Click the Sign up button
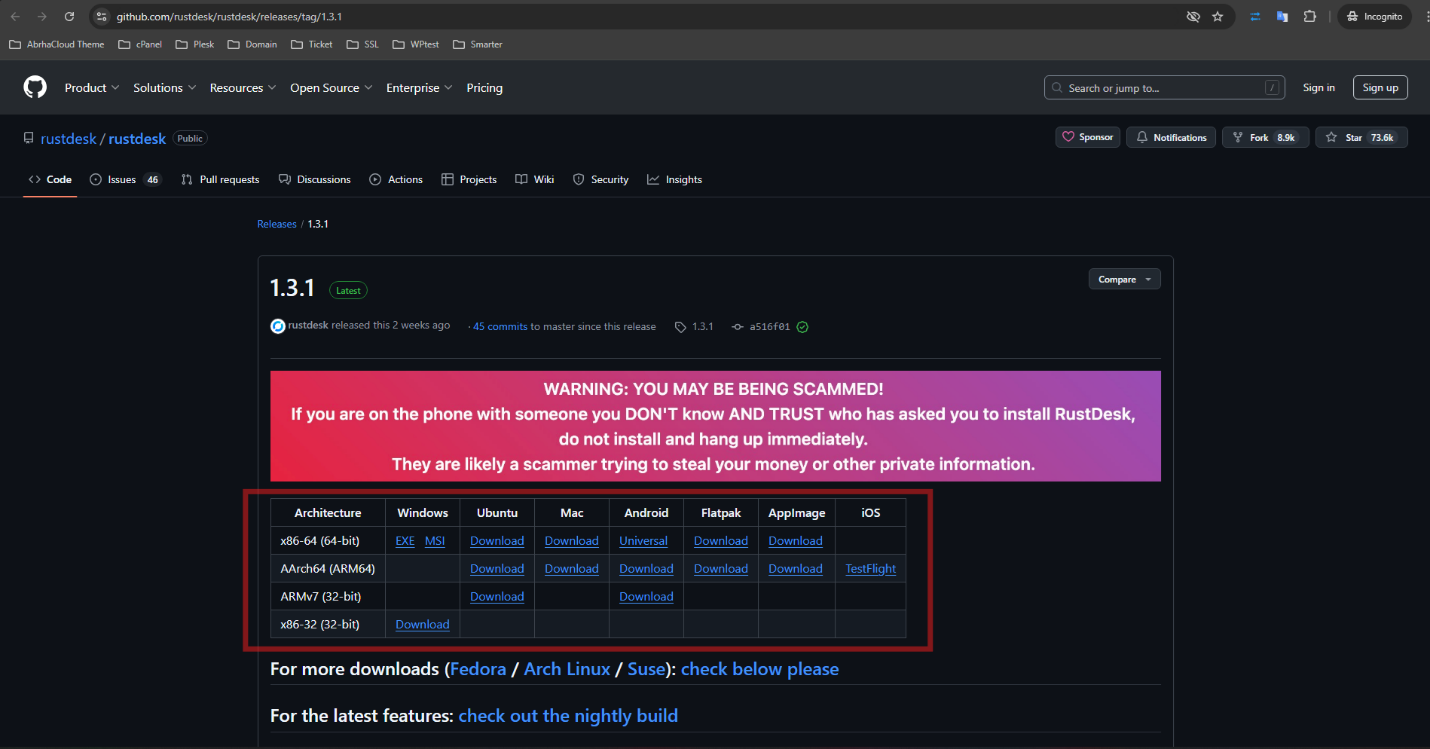 1380,88
